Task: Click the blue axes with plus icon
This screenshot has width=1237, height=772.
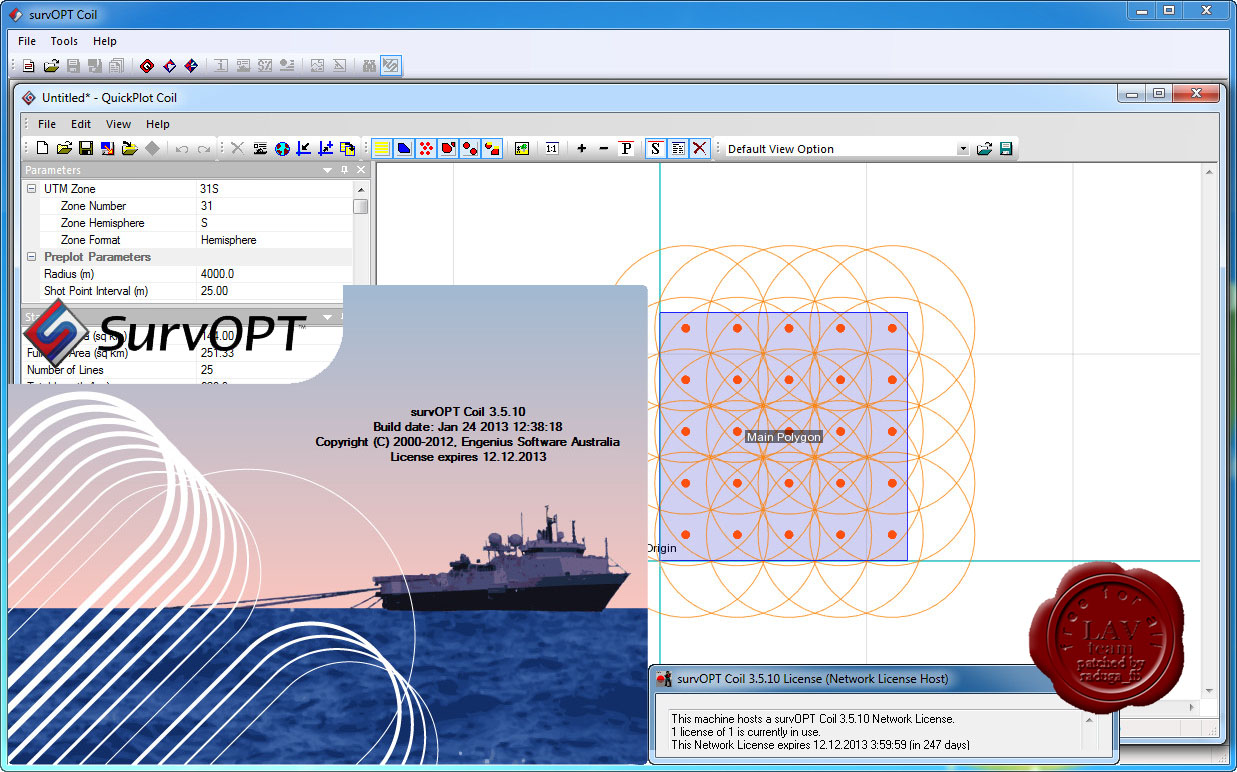Action: click(326, 149)
